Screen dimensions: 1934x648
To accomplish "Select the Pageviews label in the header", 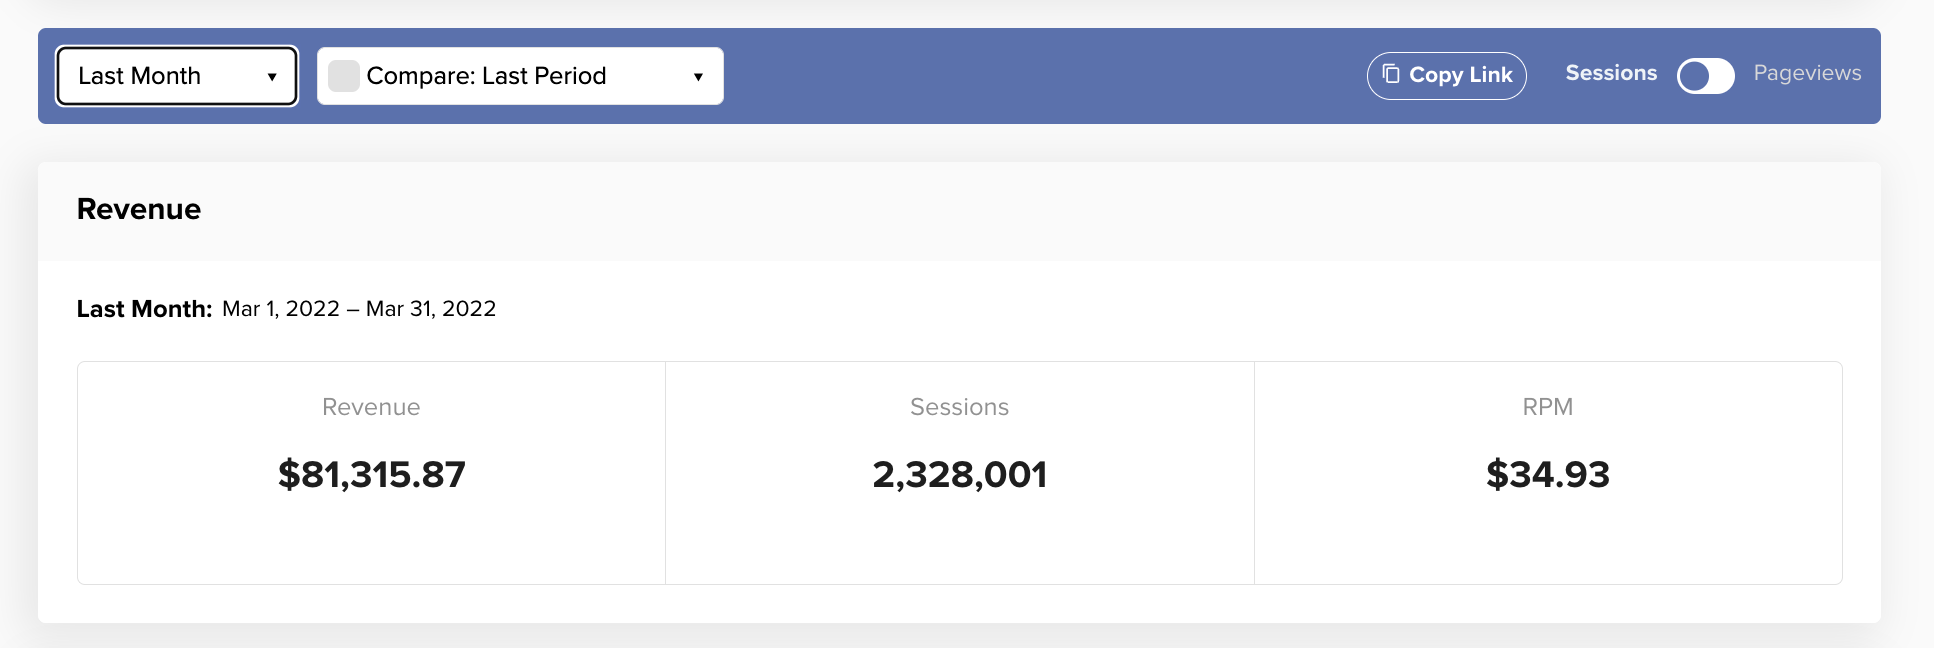I will 1806,73.
